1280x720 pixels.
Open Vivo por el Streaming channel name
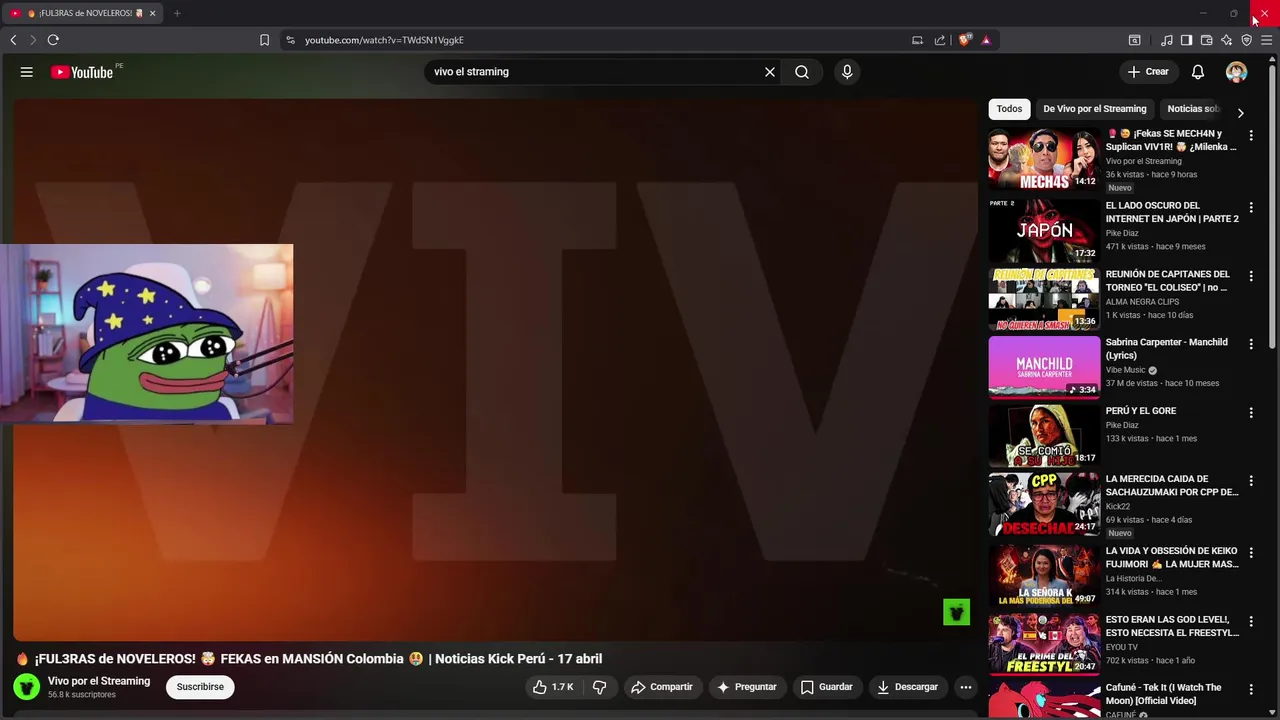click(x=99, y=681)
